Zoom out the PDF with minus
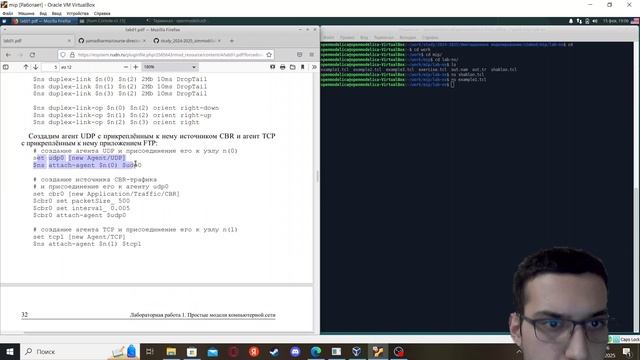This screenshot has width=640, height=360. point(126,67)
